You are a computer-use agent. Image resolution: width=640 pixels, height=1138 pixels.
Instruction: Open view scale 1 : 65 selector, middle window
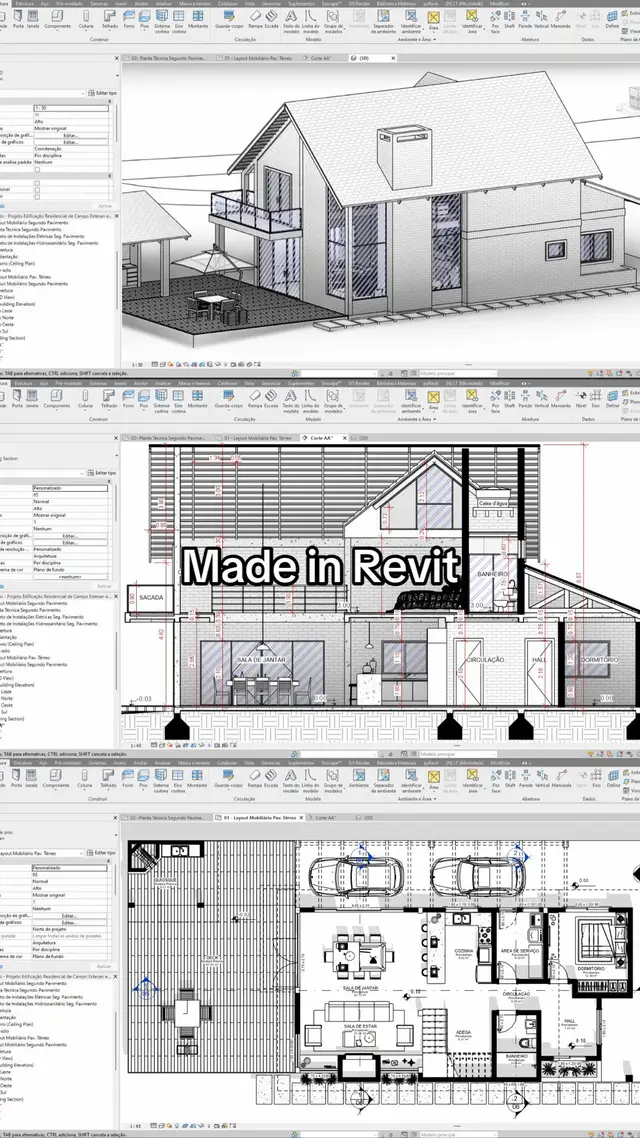click(x=136, y=745)
